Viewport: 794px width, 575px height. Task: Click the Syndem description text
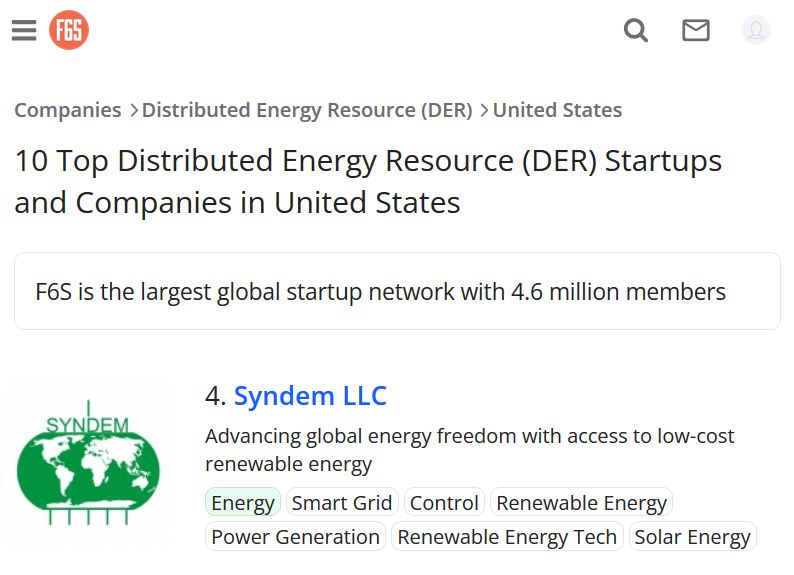coord(469,449)
